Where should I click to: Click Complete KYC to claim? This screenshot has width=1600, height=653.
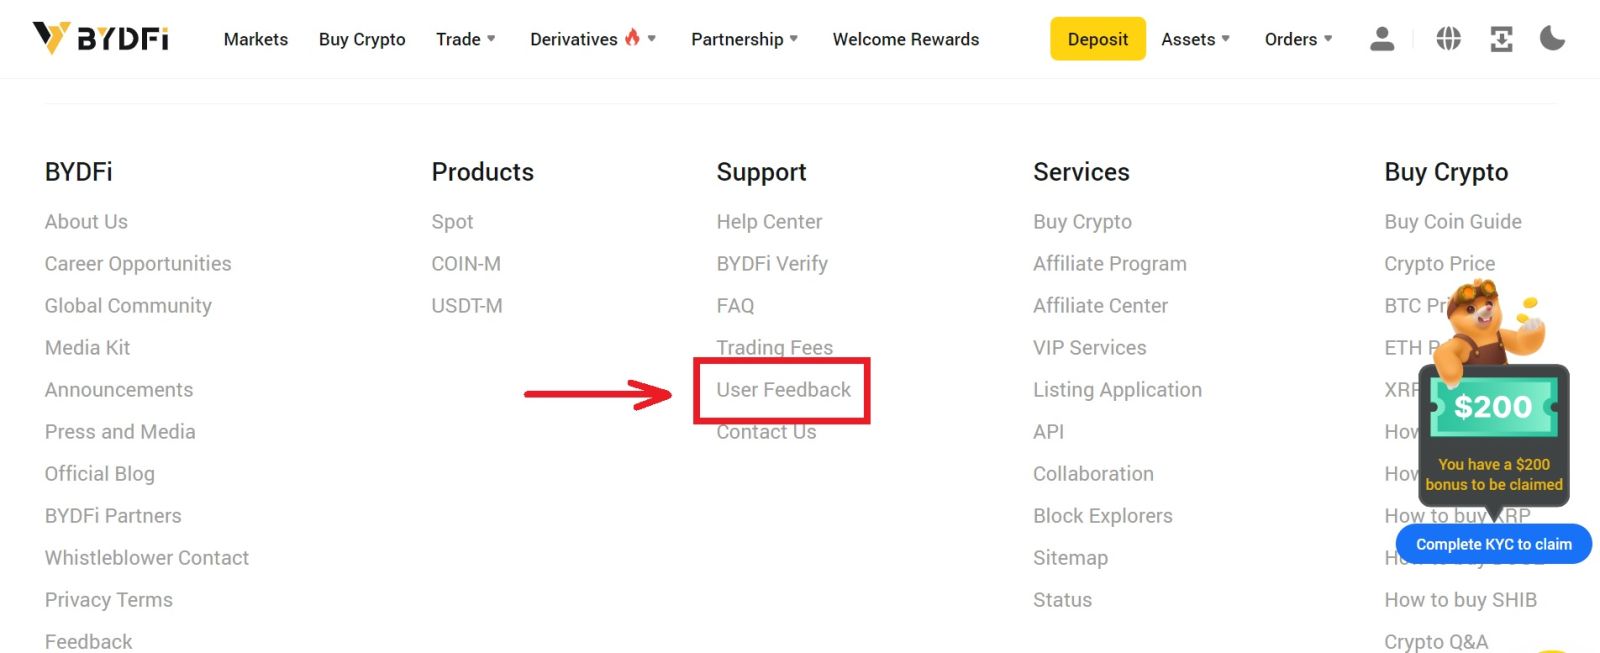pyautogui.click(x=1493, y=544)
